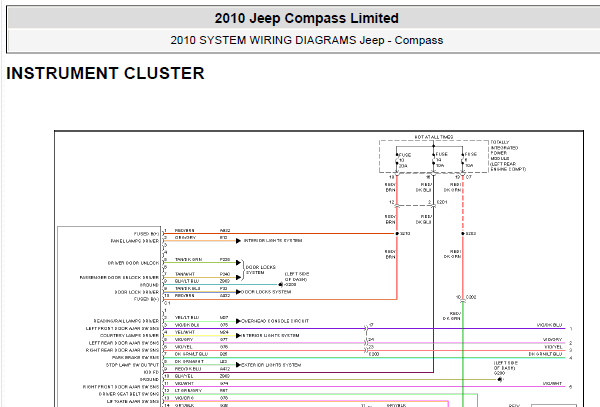Click the Fuse 14 10A label

click(441, 160)
